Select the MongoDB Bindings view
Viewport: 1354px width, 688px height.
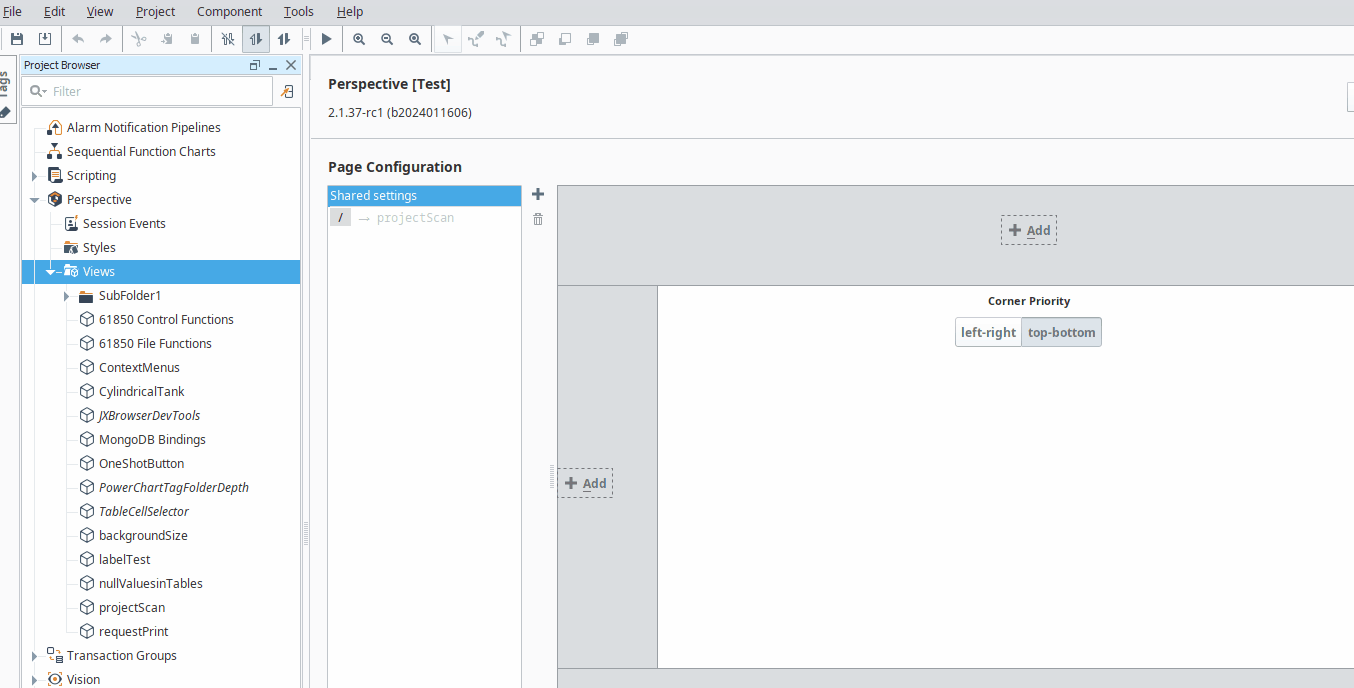pos(152,440)
